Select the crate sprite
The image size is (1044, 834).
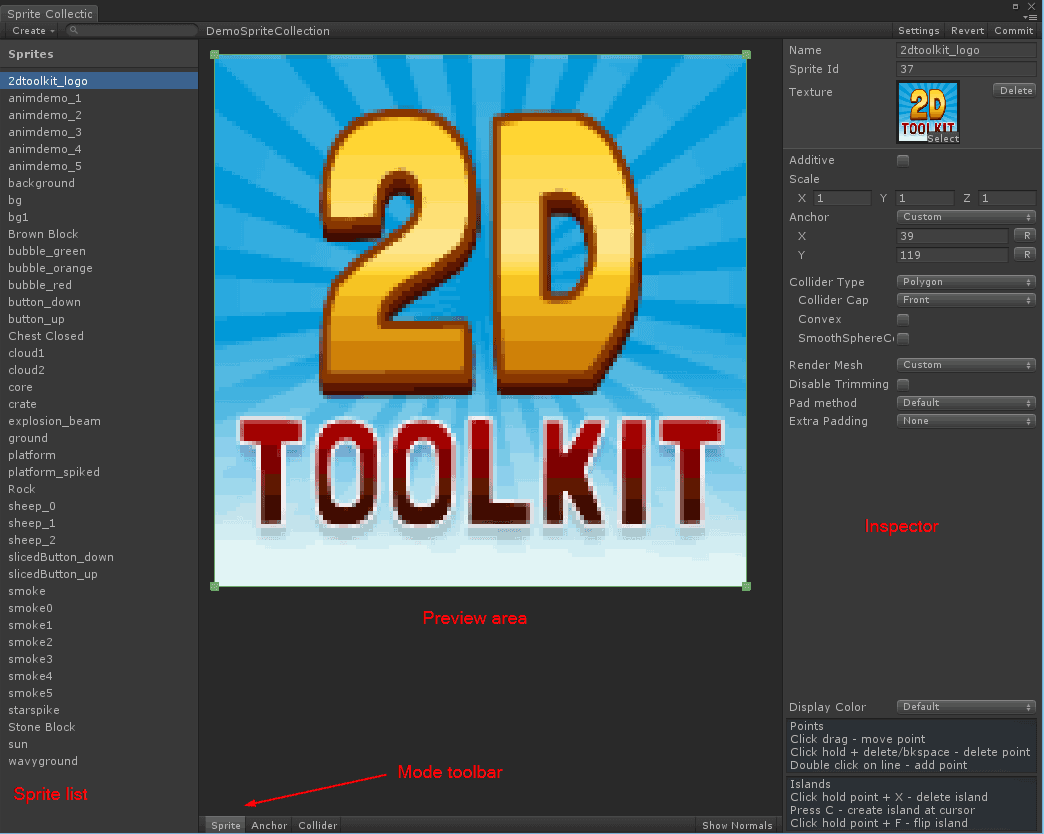(x=99, y=404)
